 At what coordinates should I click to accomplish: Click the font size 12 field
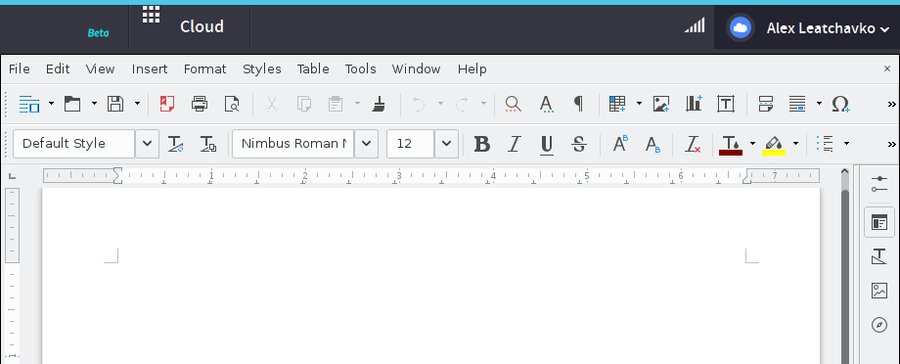tap(410, 144)
